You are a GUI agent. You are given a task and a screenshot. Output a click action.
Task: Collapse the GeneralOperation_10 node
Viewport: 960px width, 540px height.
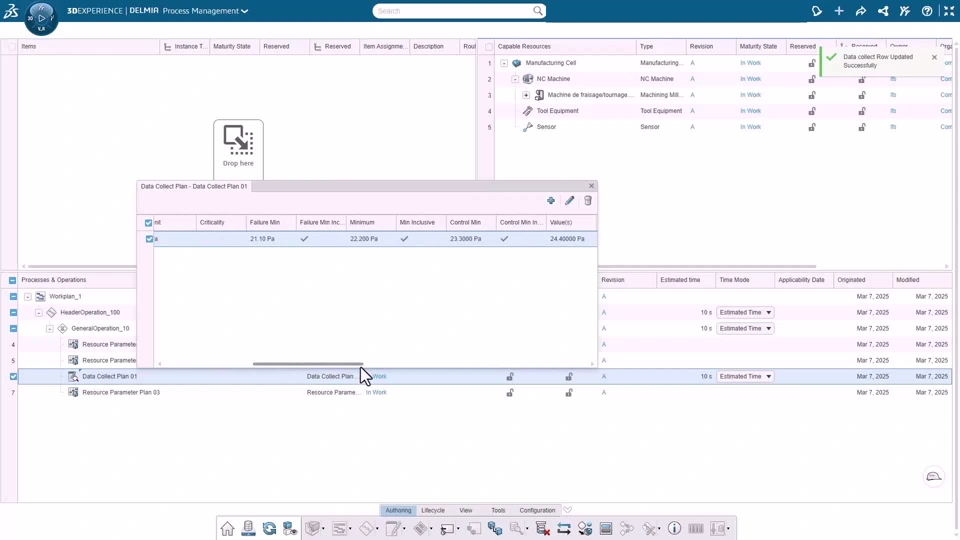(x=50, y=328)
